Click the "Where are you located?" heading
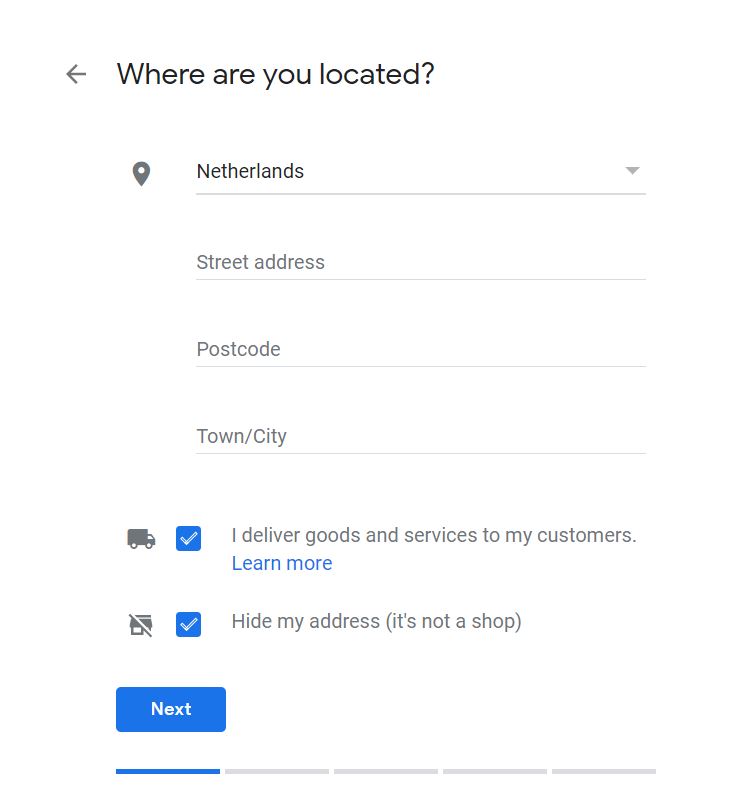This screenshot has height=785, width=731. coord(275,74)
